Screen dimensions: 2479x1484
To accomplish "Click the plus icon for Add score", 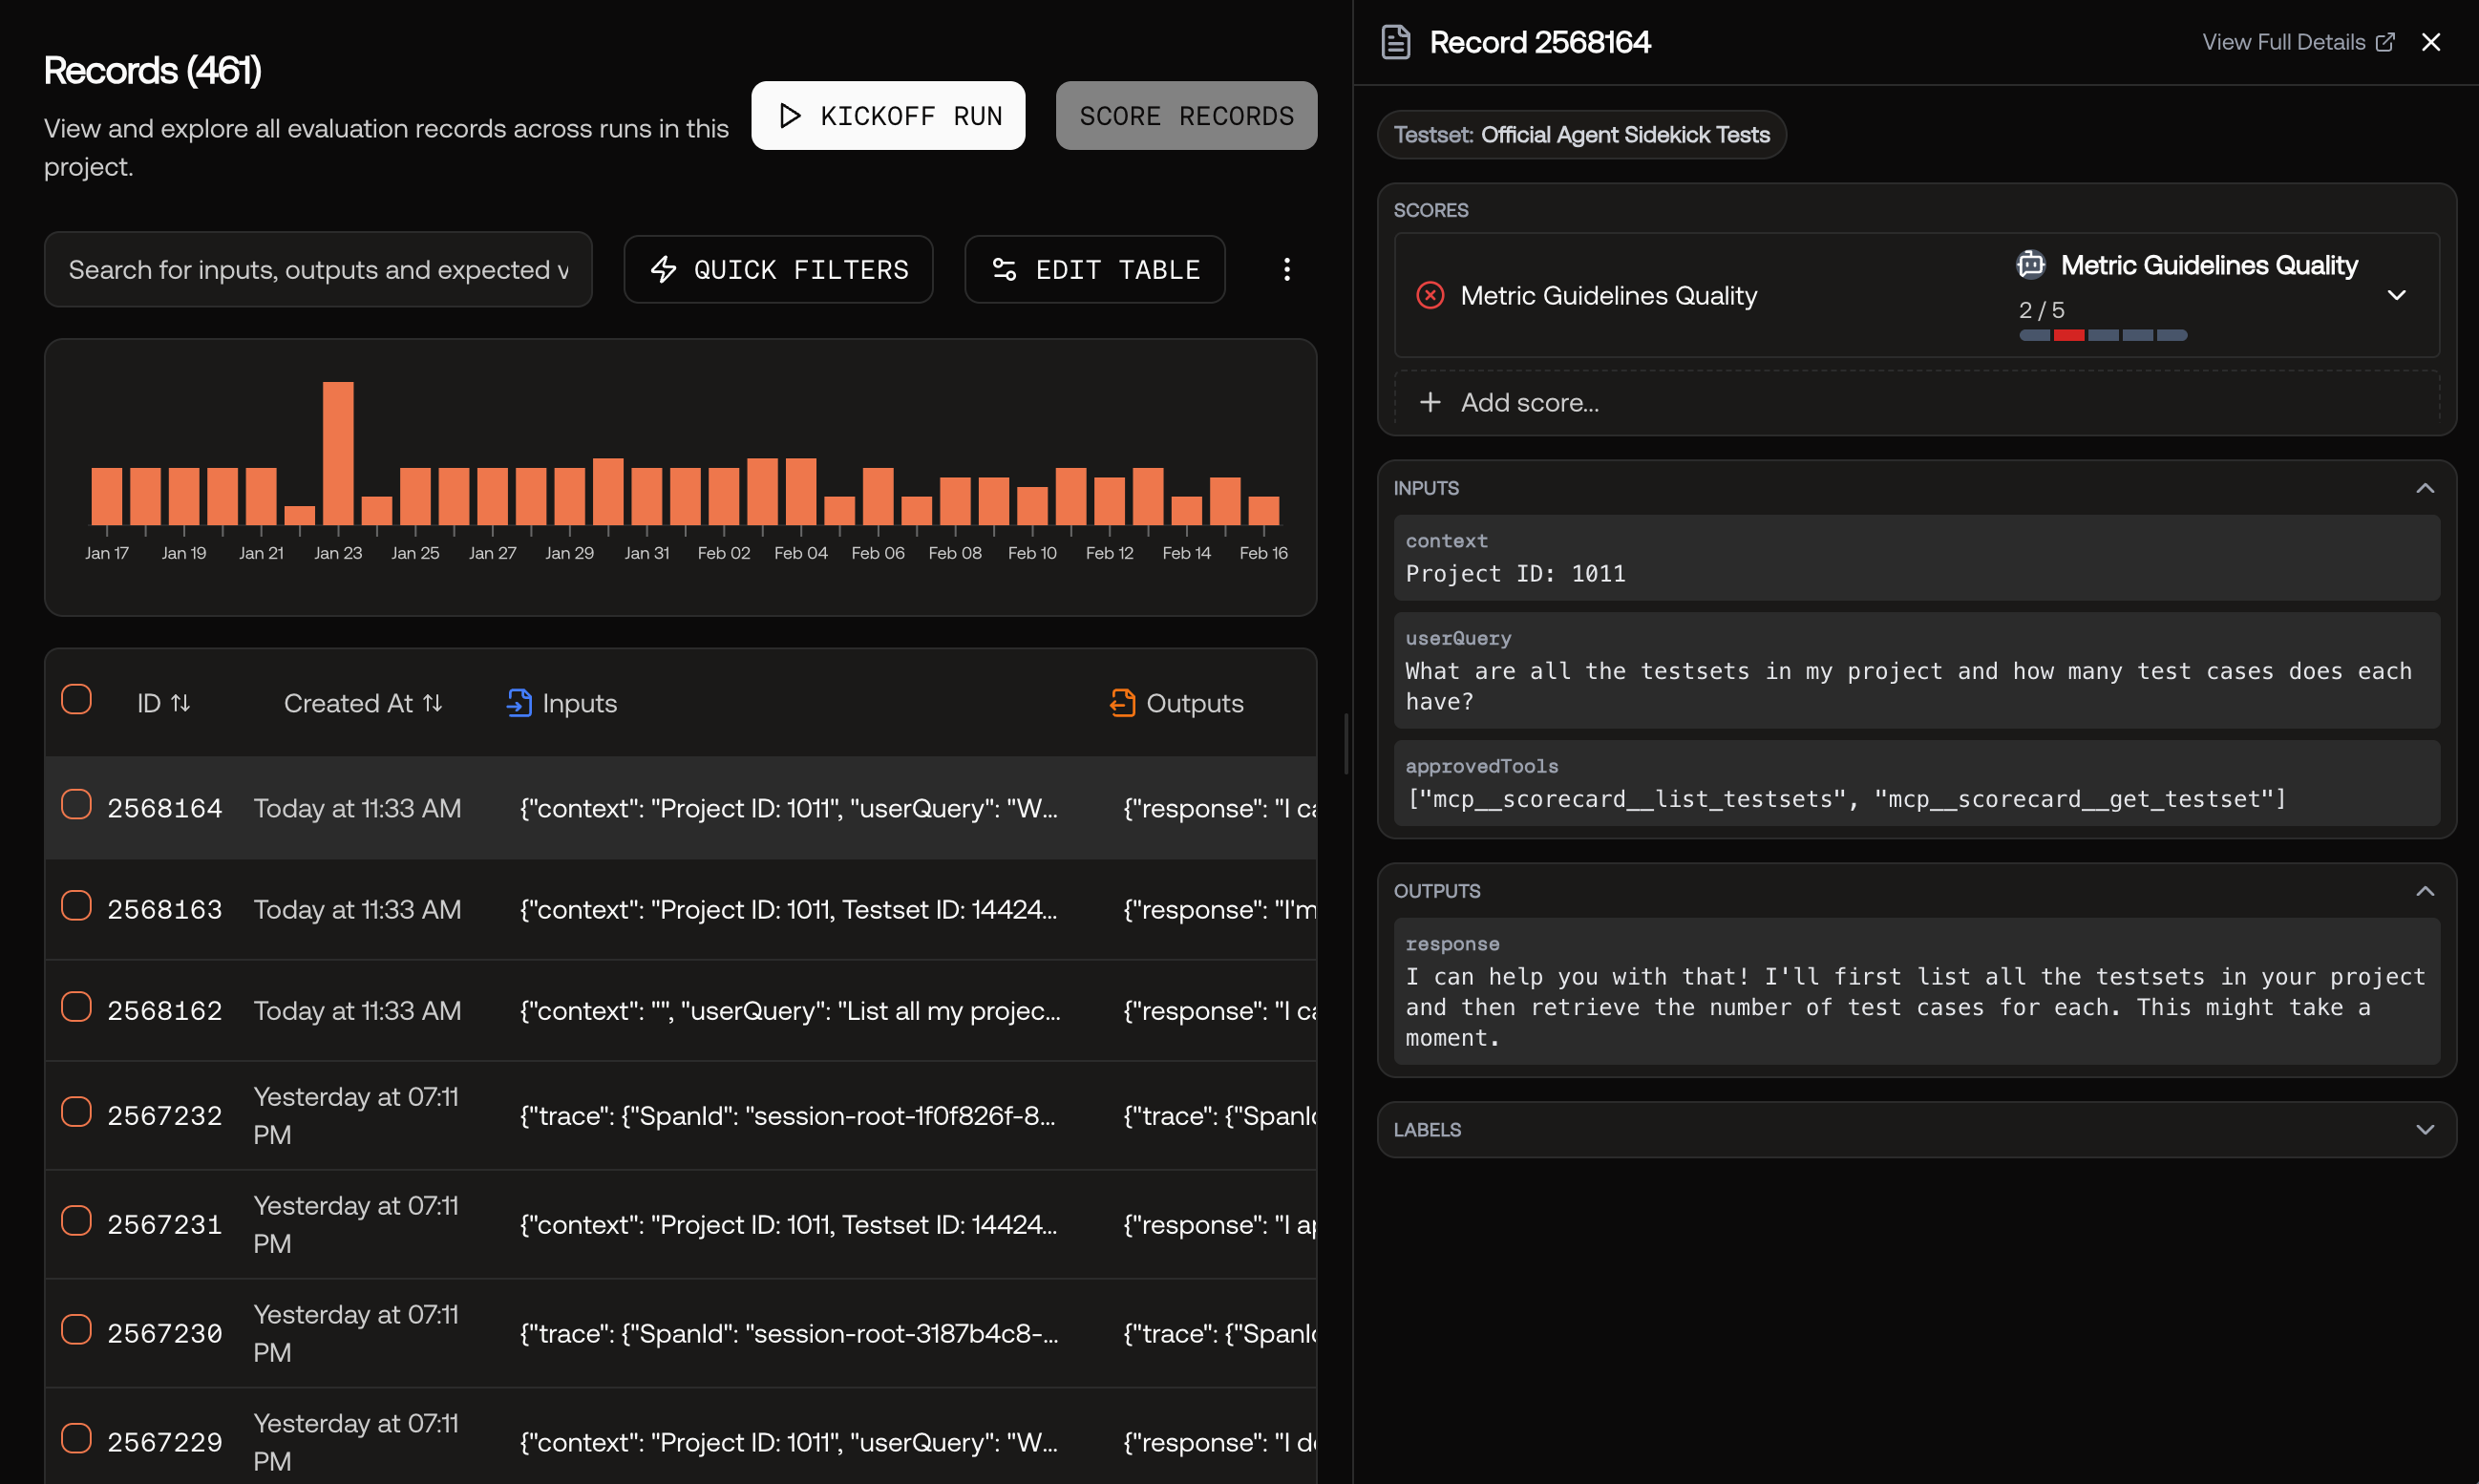I will tap(1430, 402).
